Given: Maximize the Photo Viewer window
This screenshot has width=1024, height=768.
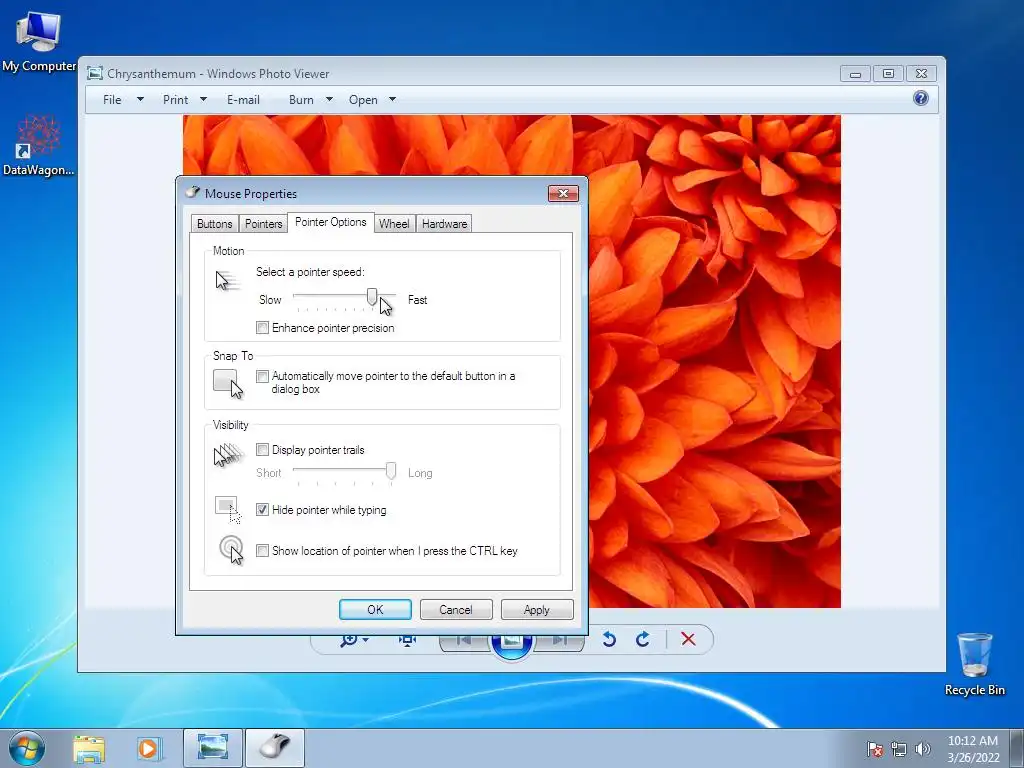Looking at the screenshot, I should [x=888, y=73].
